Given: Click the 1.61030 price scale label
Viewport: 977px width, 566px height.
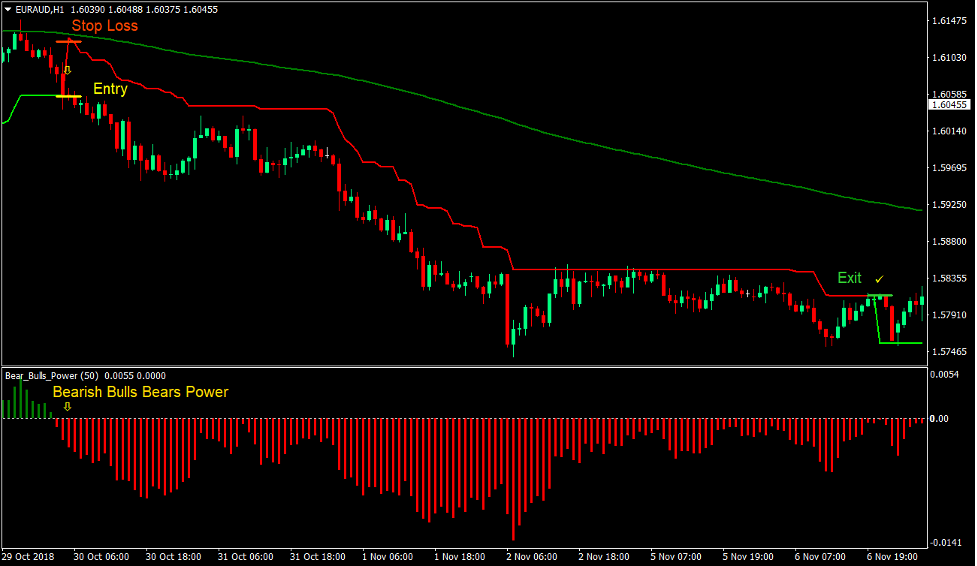Looking at the screenshot, I should (949, 58).
